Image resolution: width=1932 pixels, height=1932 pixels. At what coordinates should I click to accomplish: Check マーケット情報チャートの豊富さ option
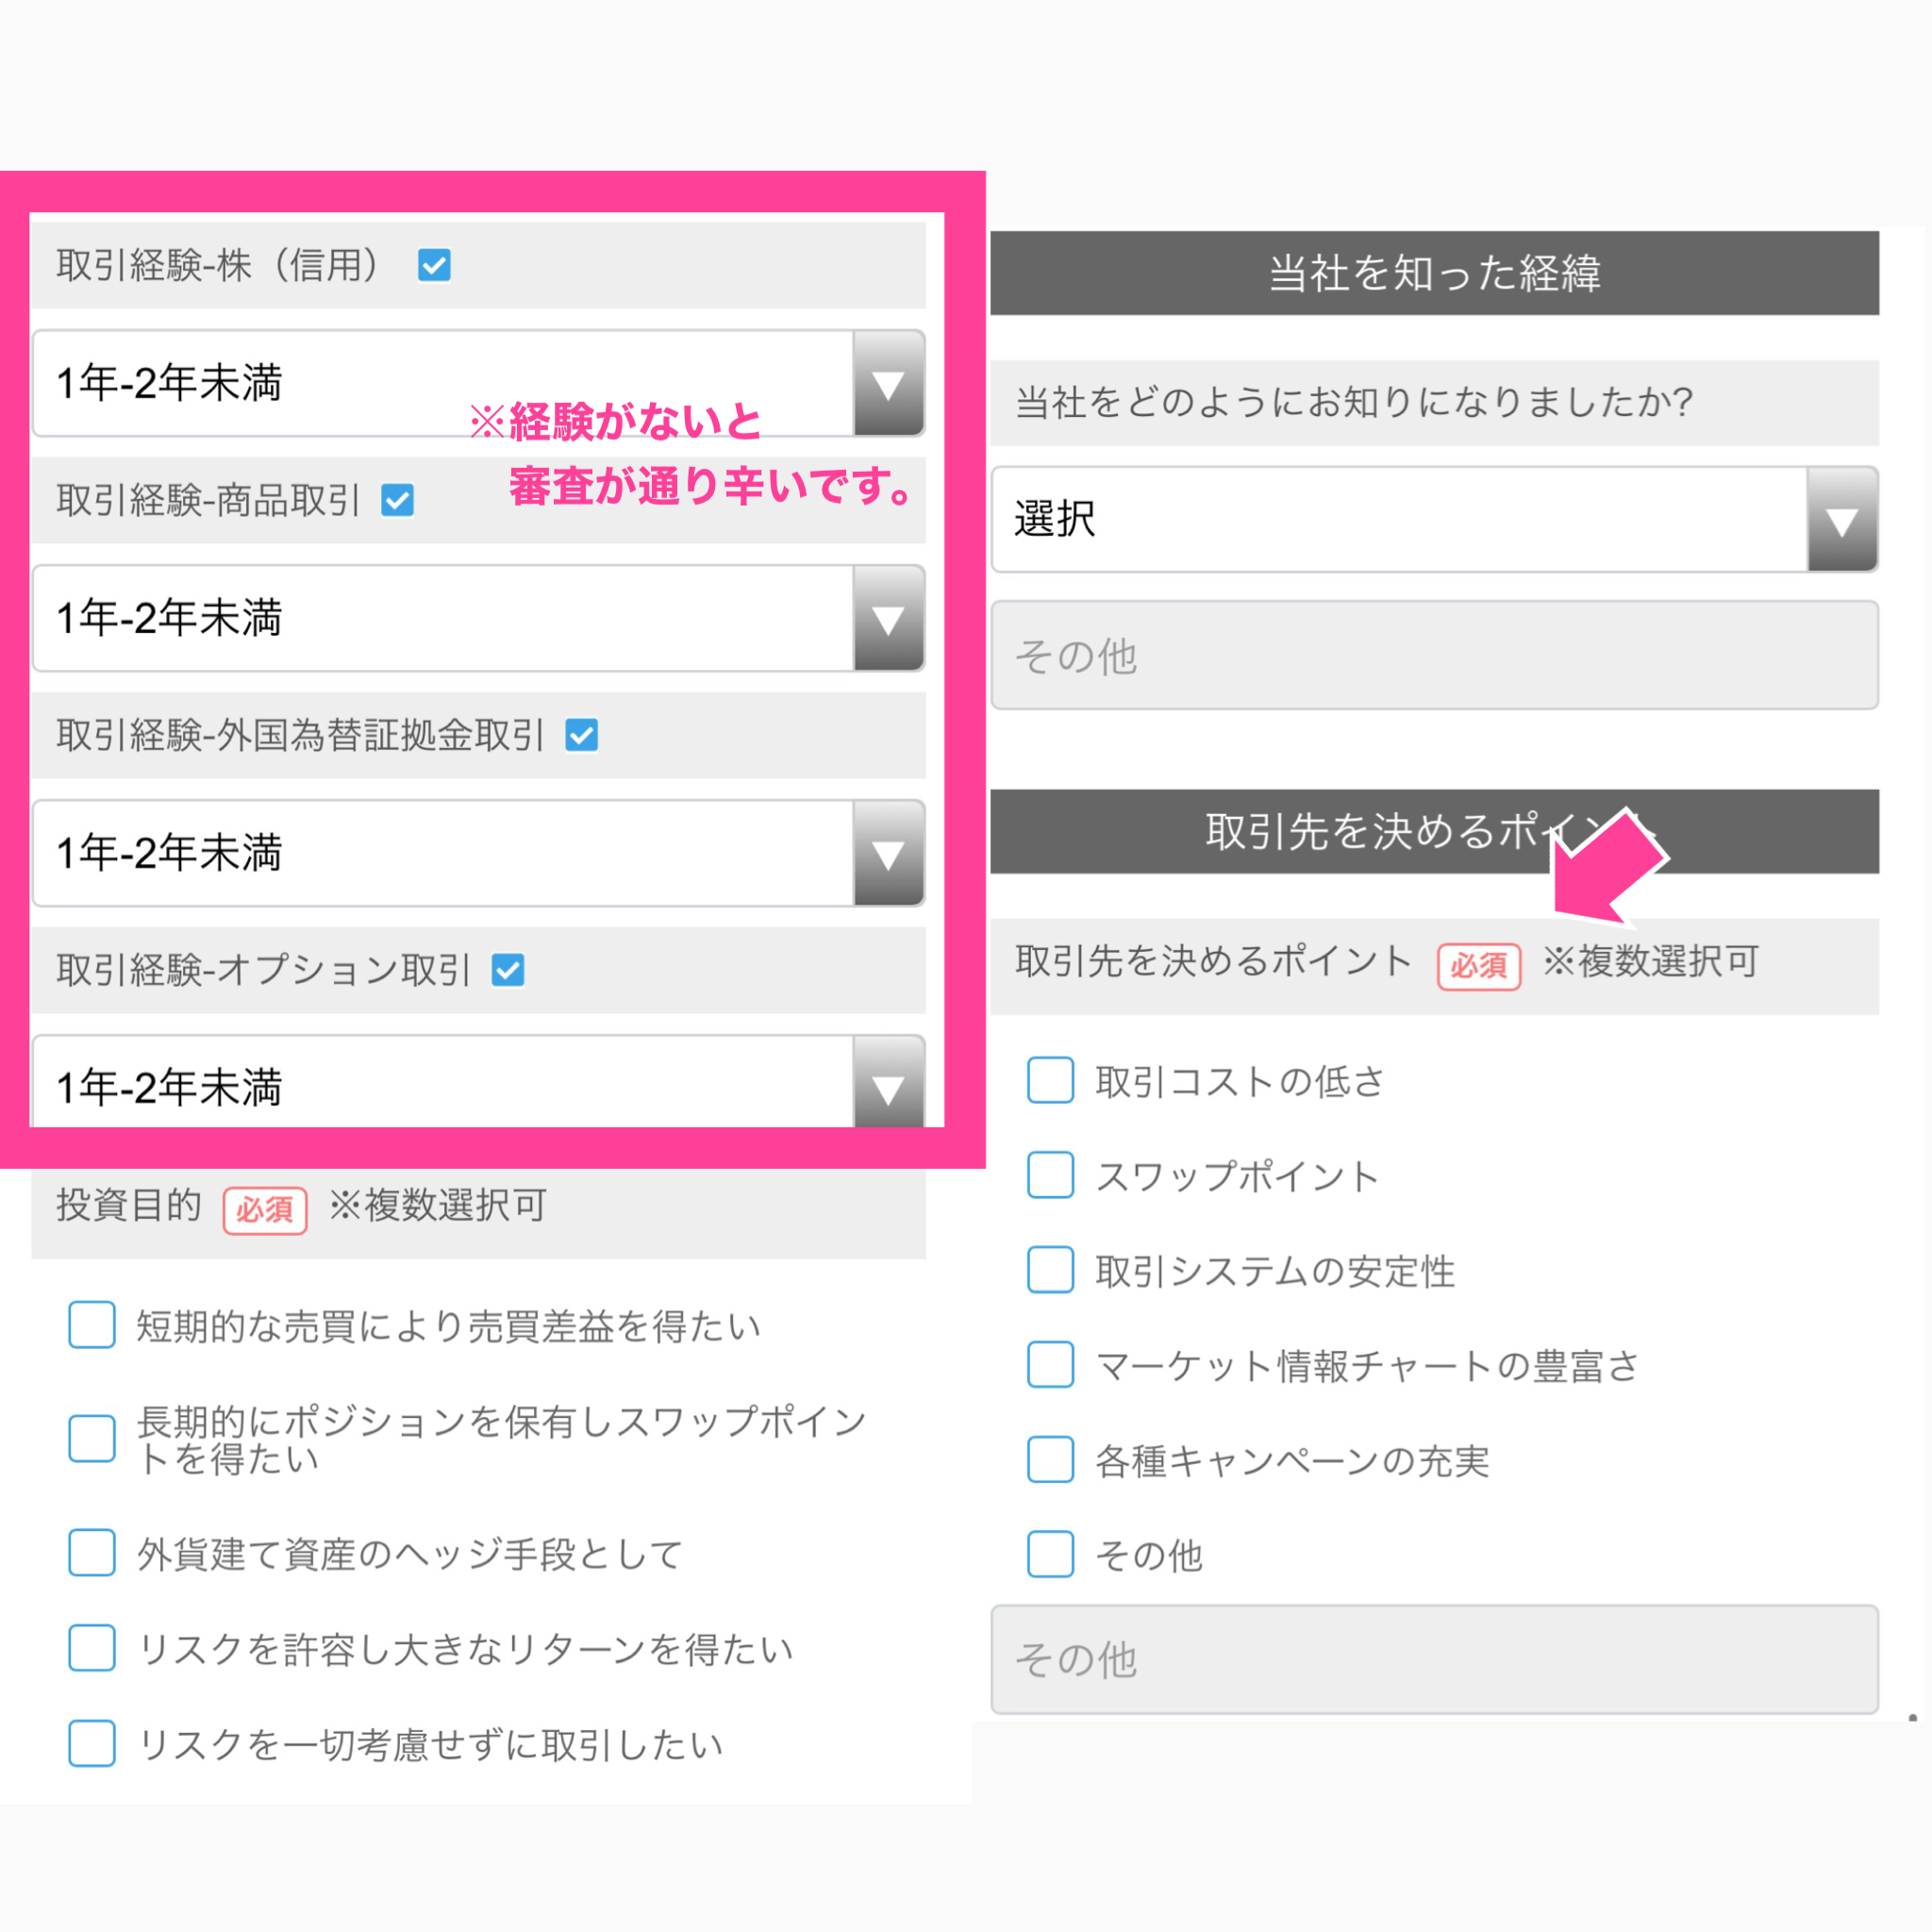point(1051,1365)
